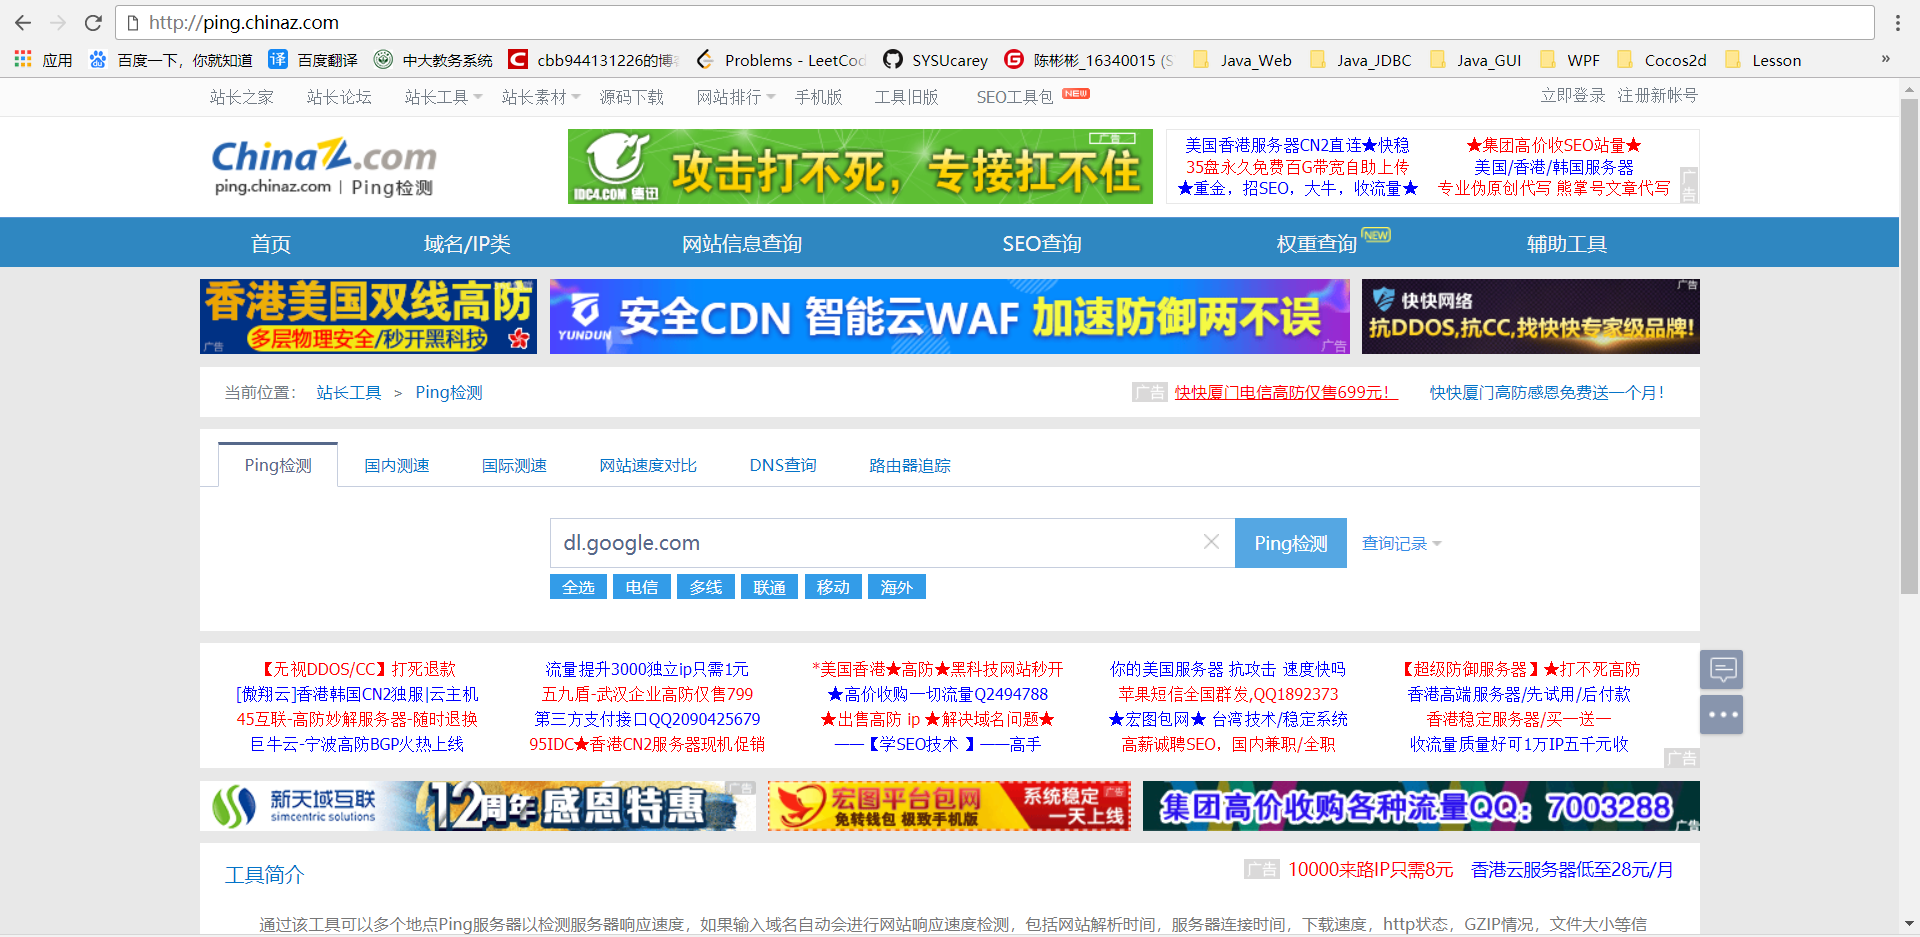Go to 首页 in the blue navbar
The height and width of the screenshot is (937, 1920).
coord(271,243)
